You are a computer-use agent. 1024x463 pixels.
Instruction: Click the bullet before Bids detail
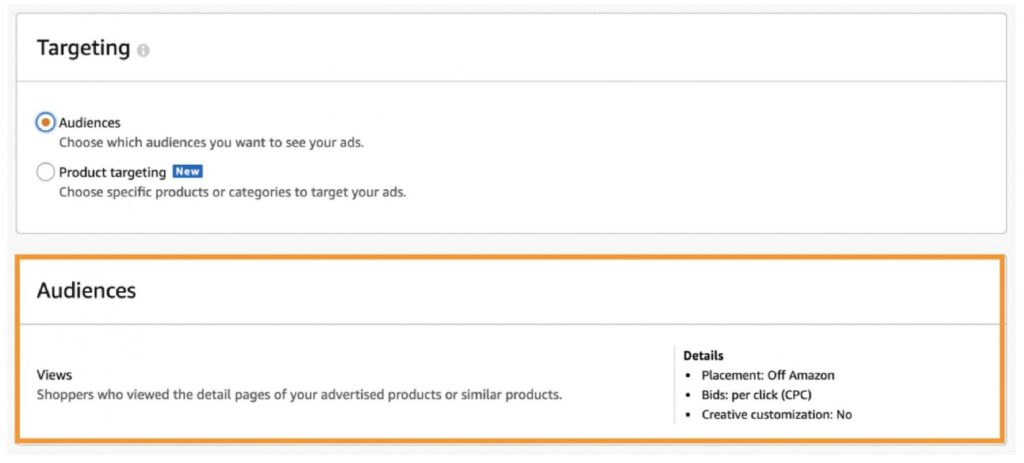tap(689, 396)
